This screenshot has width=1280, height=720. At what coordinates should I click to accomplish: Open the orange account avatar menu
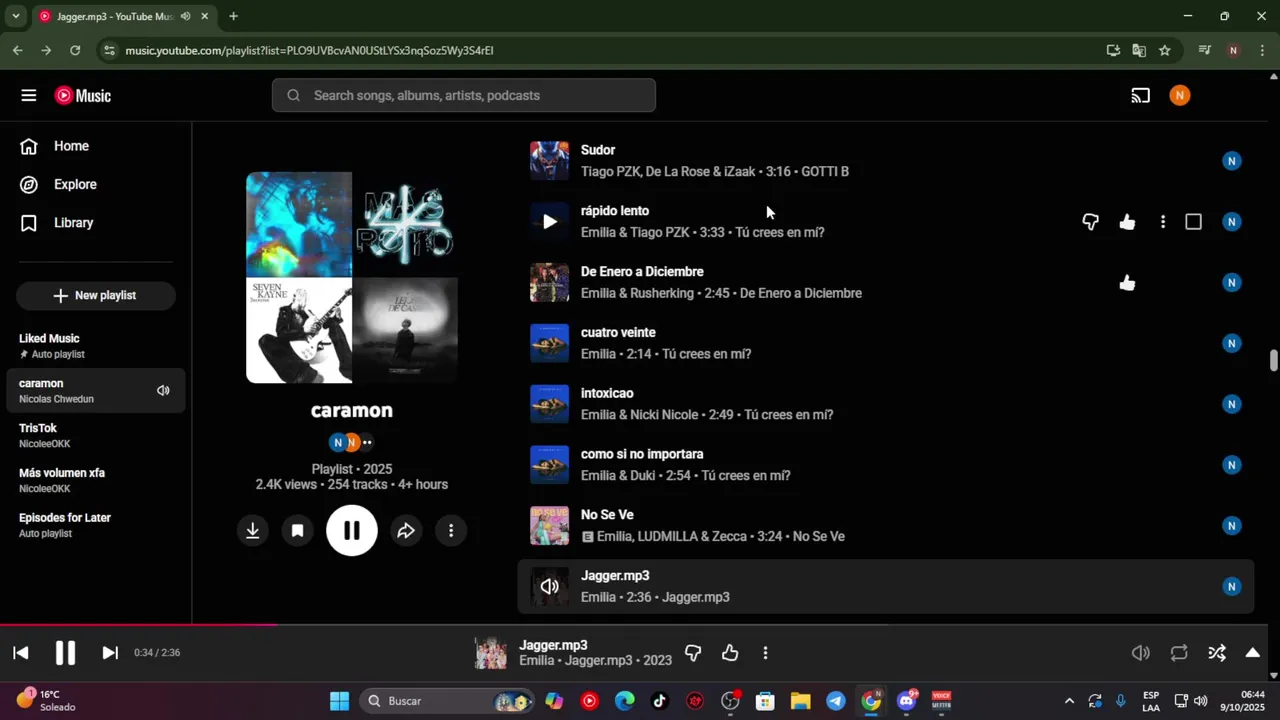(1180, 96)
